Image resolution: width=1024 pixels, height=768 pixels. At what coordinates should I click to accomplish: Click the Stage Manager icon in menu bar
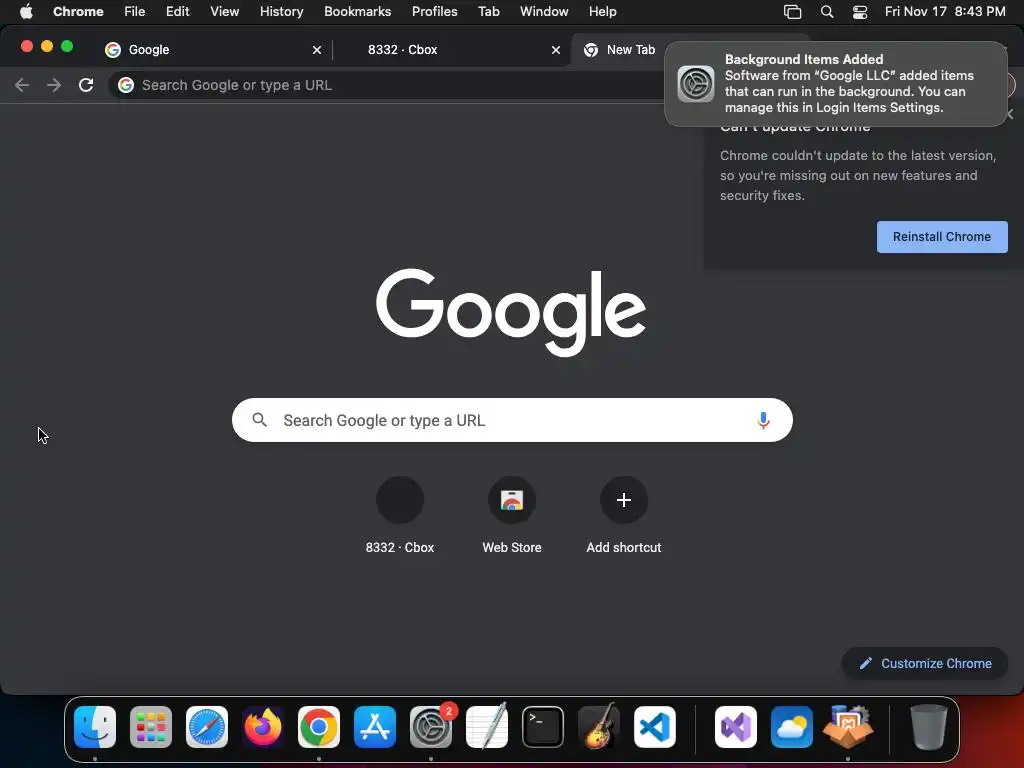point(792,11)
